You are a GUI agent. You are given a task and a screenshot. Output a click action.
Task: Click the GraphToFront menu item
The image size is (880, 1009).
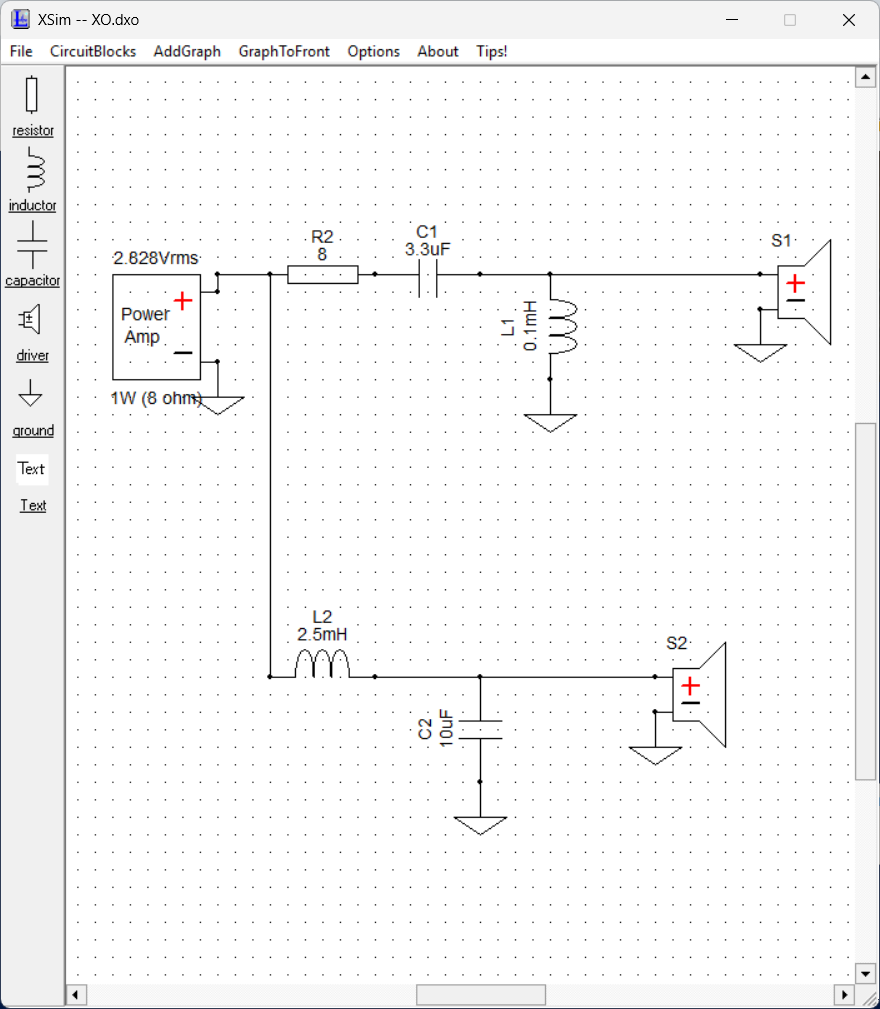284,51
